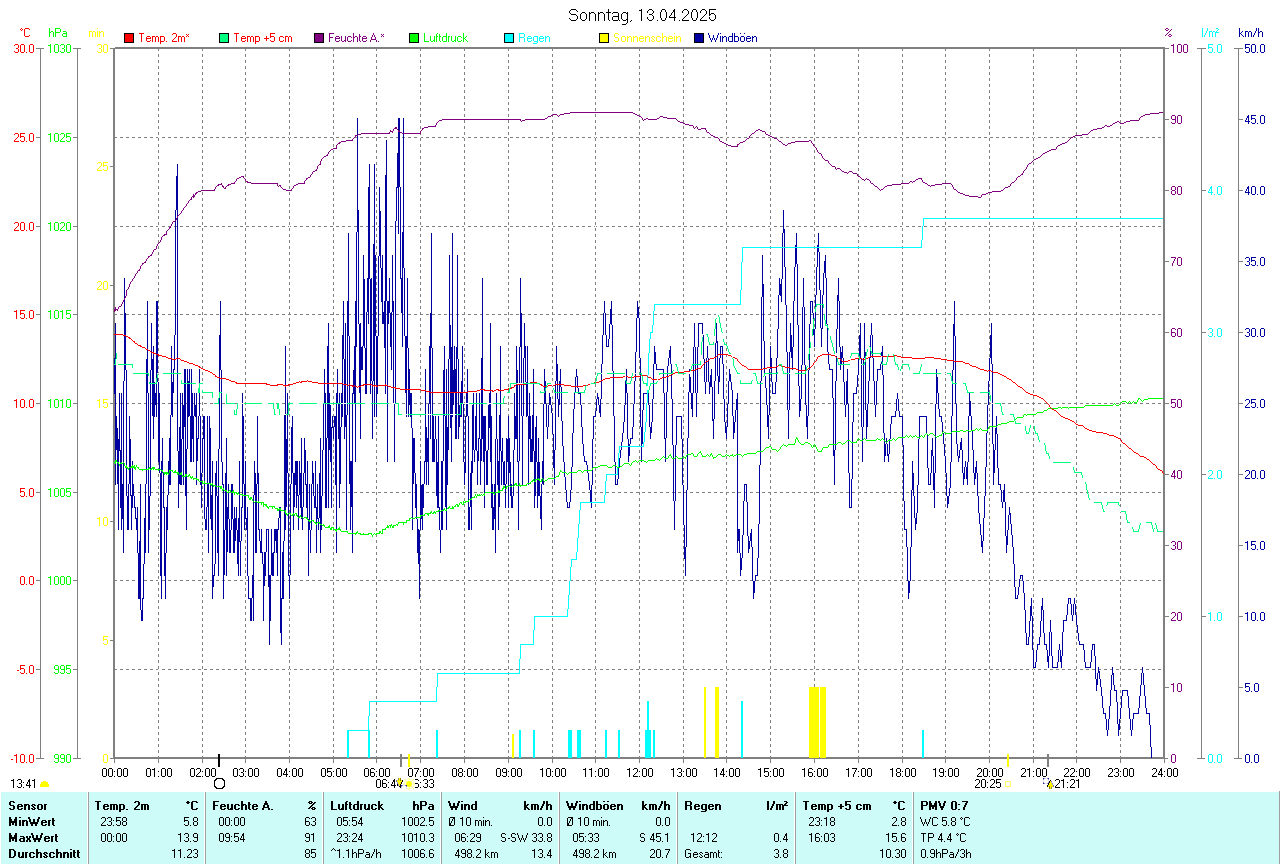The image size is (1280, 864).
Task: Click the Windböen column header in table
Action: pyautogui.click(x=595, y=806)
